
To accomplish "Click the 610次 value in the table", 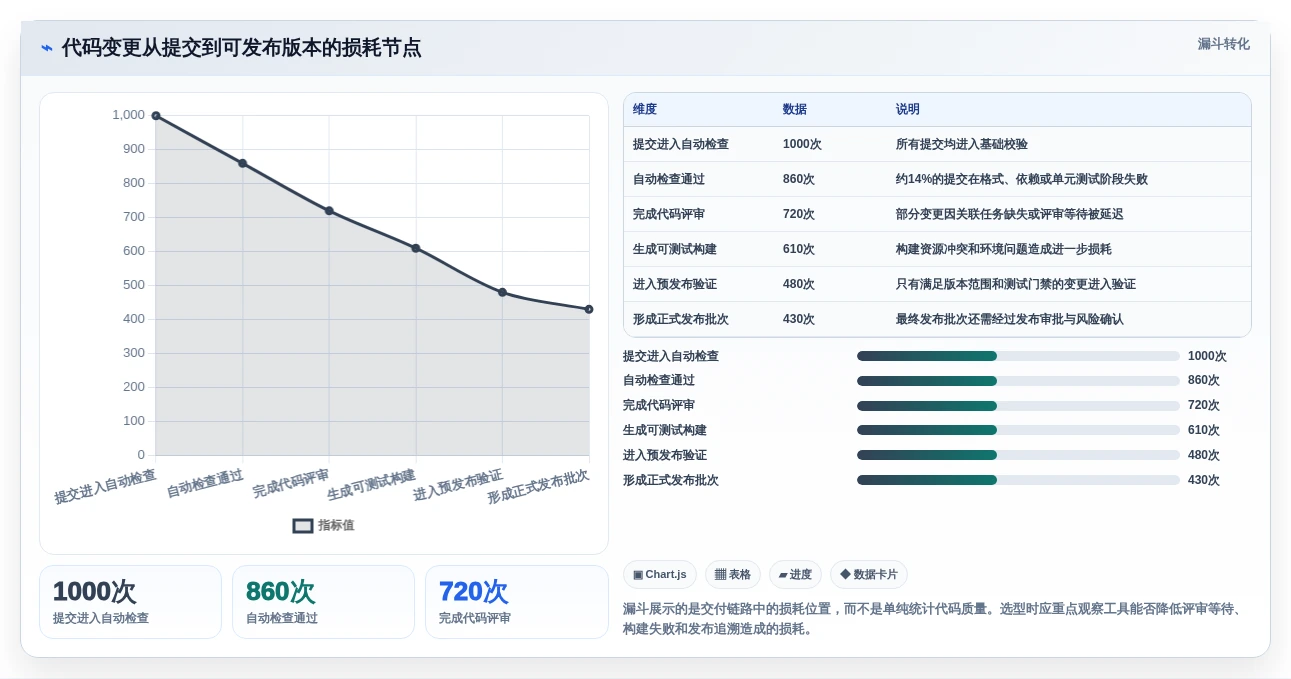I will pyautogui.click(x=799, y=249).
